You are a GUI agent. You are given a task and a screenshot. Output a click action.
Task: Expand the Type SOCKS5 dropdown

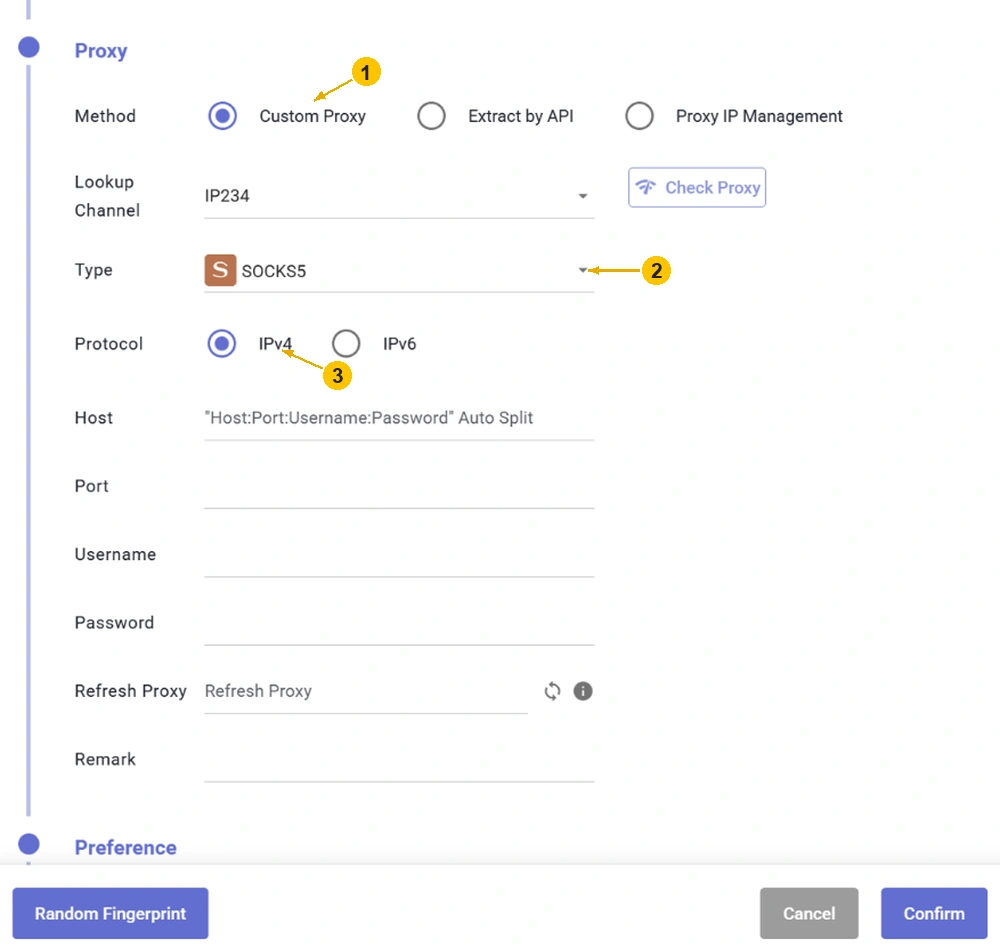pyautogui.click(x=399, y=270)
